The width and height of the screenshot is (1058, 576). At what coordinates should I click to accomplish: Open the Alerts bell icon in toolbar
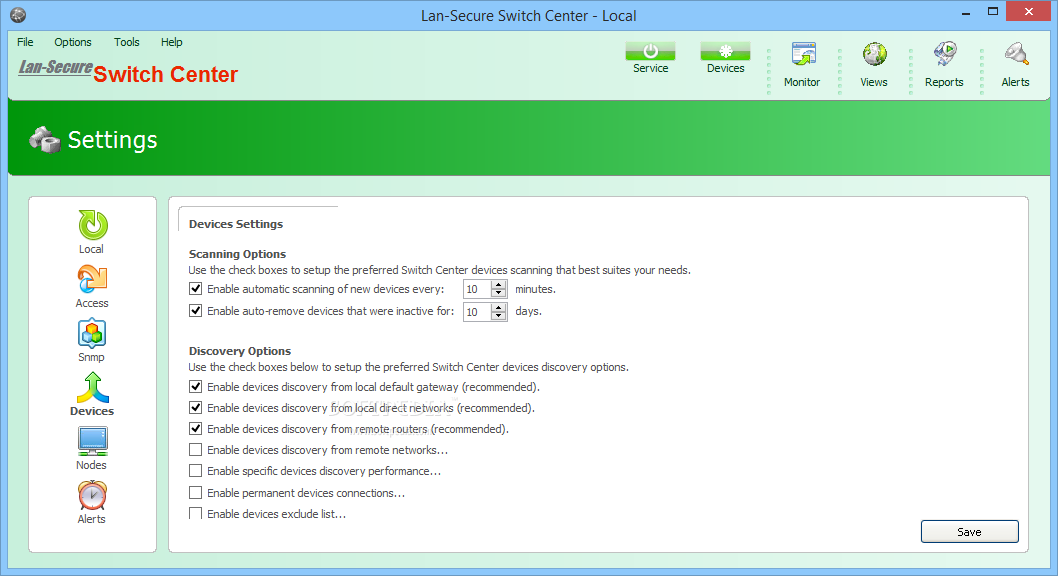point(1016,54)
